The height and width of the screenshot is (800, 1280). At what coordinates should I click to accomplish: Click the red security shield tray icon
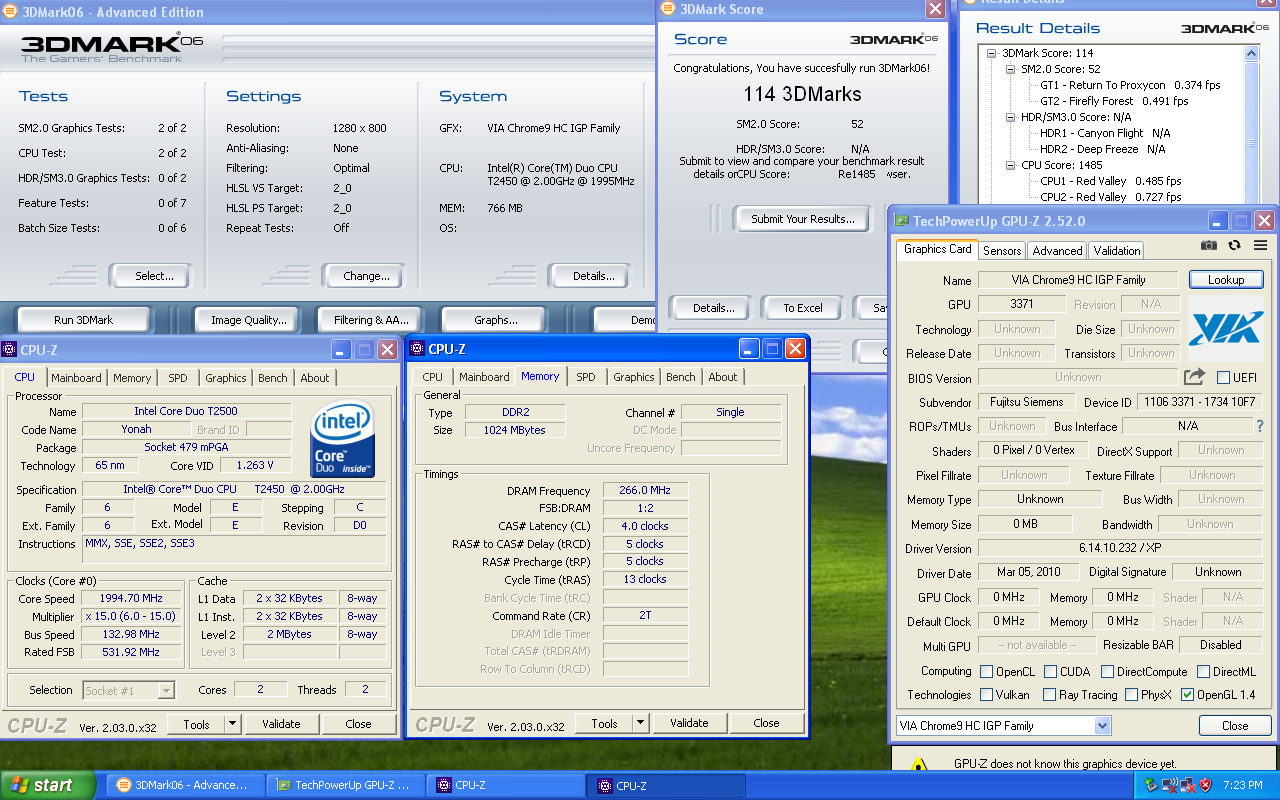click(1205, 785)
